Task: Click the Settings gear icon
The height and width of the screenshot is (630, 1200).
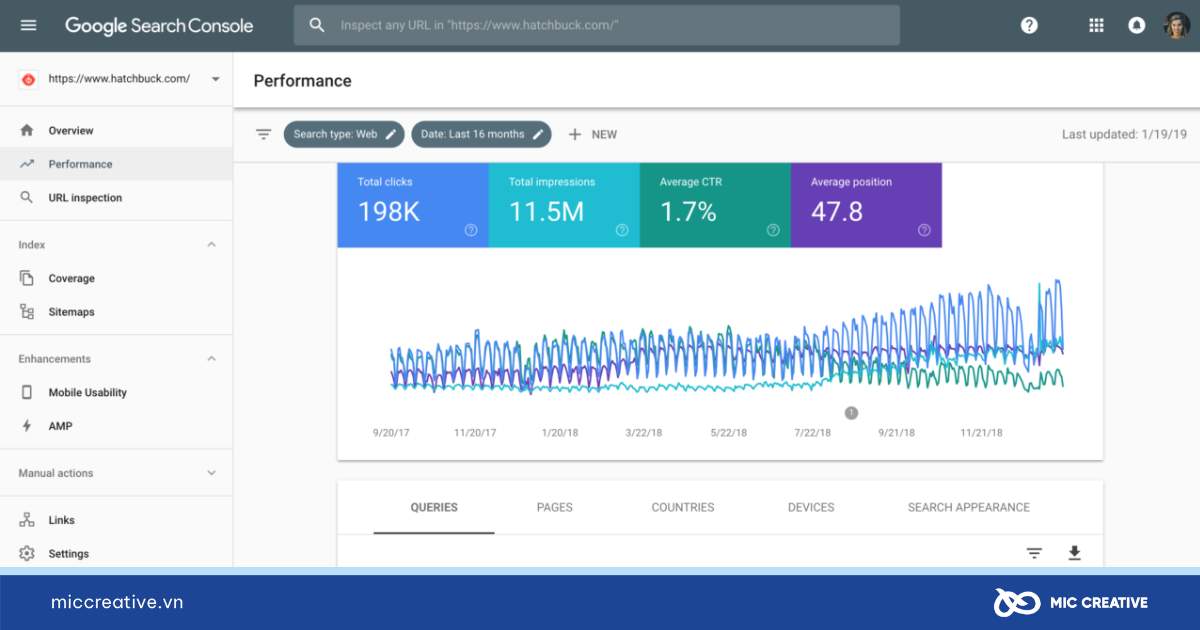Action: (27, 554)
